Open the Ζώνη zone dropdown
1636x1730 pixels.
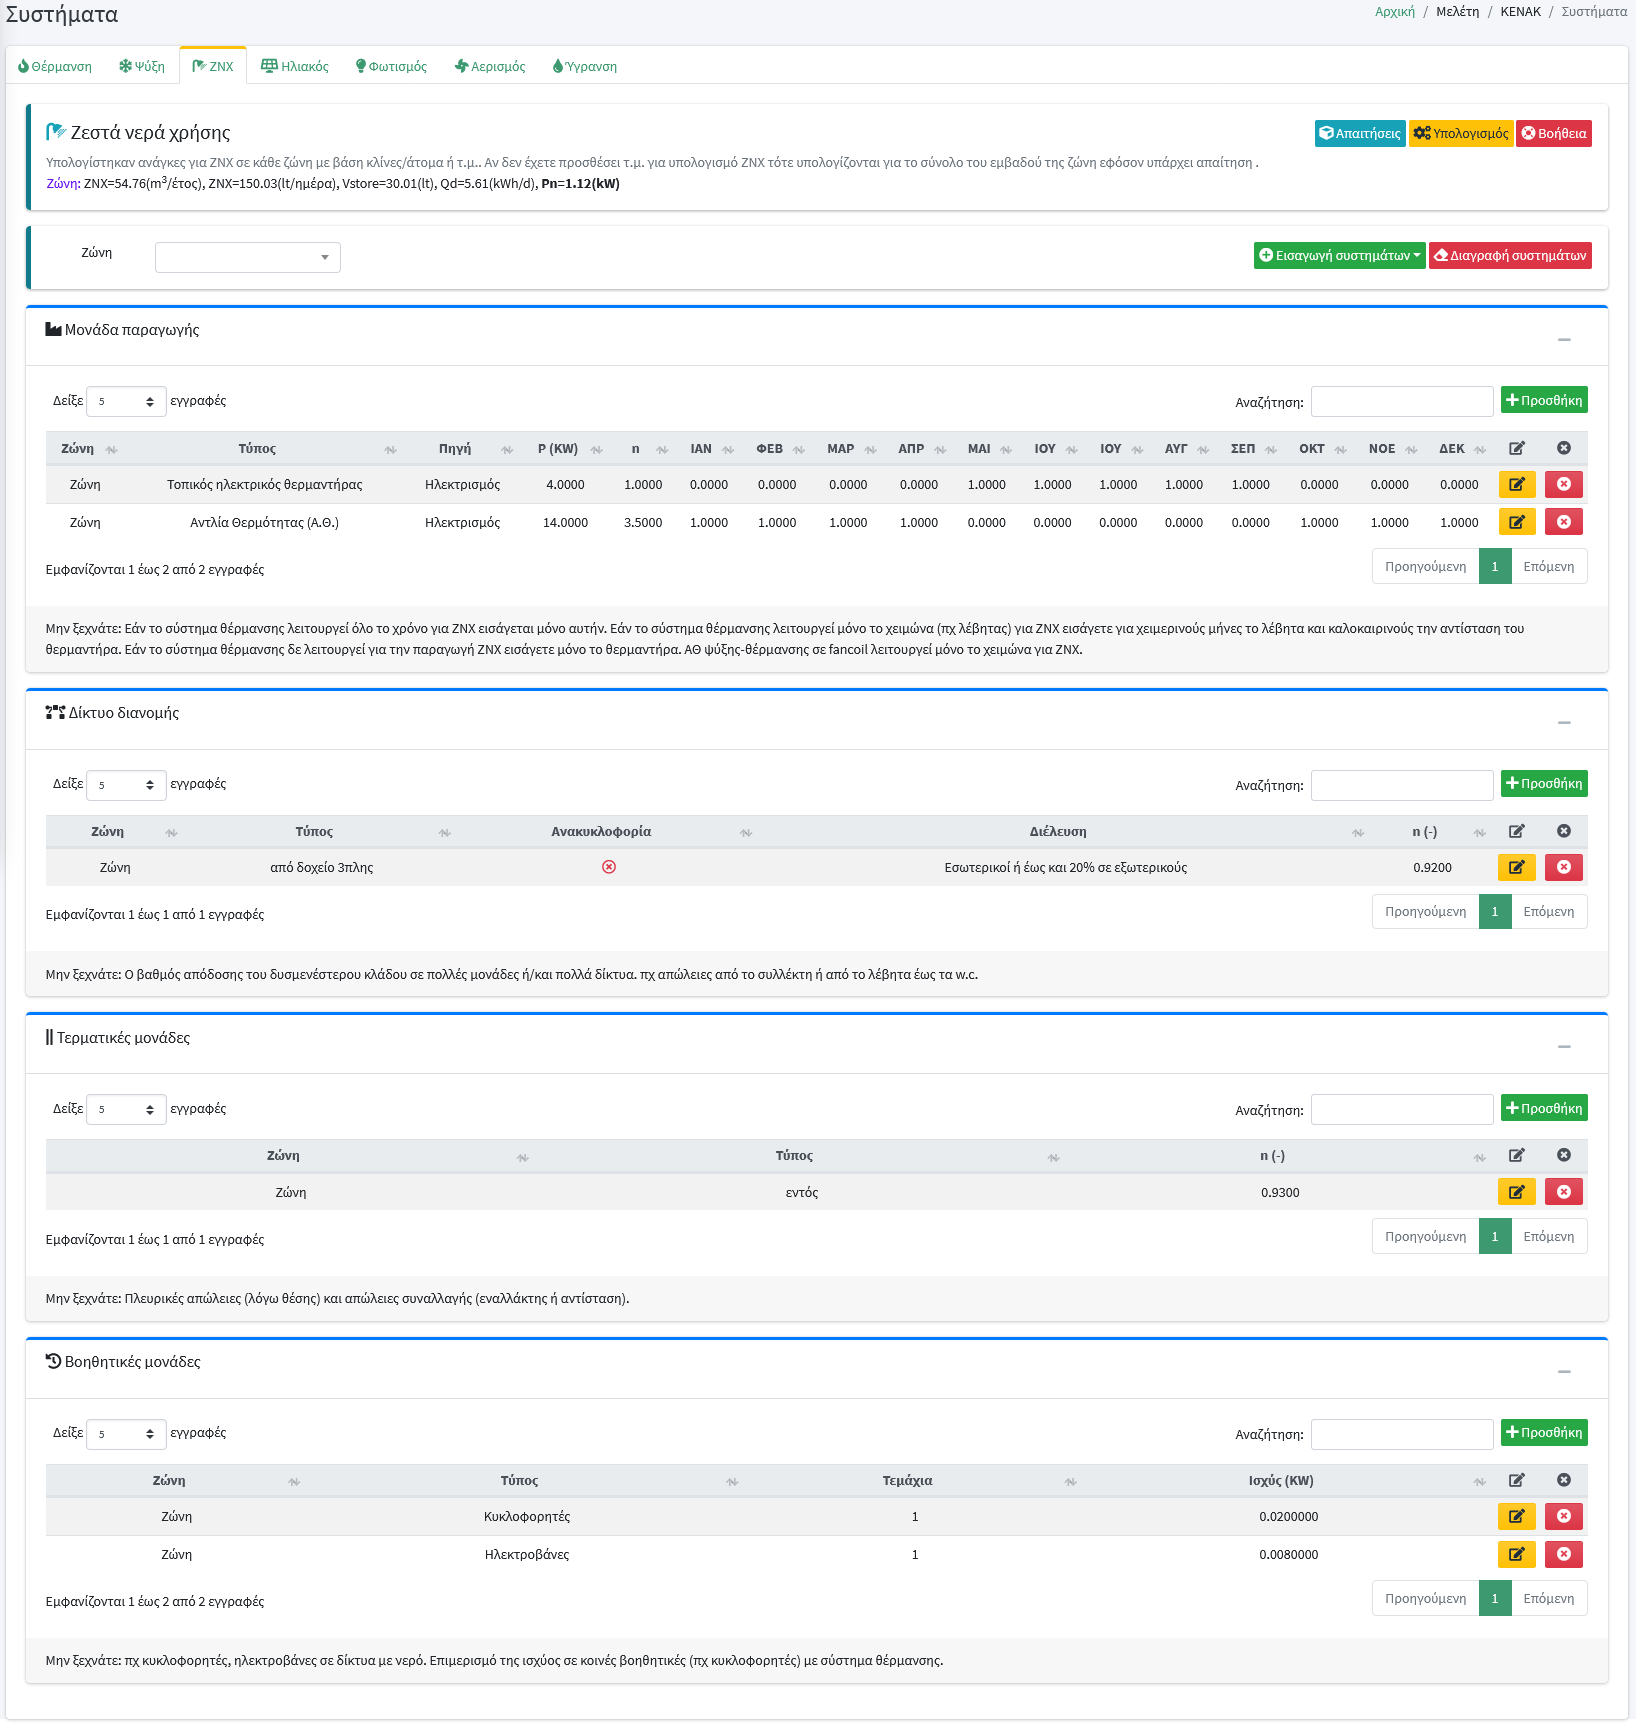(247, 257)
